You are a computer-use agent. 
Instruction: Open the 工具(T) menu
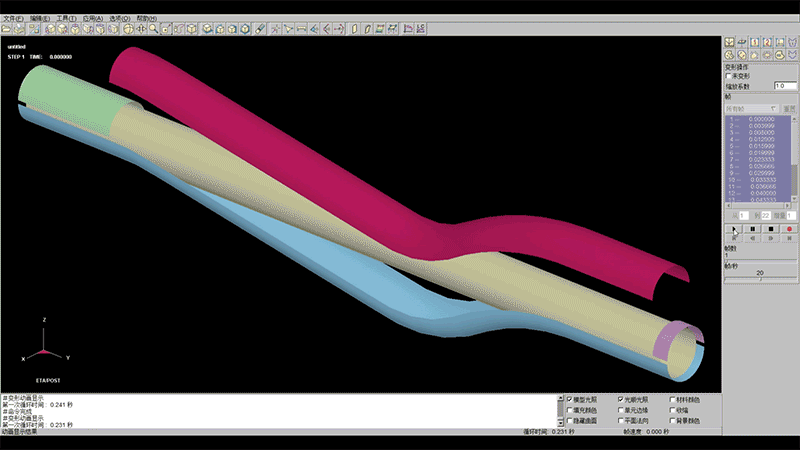[65, 18]
